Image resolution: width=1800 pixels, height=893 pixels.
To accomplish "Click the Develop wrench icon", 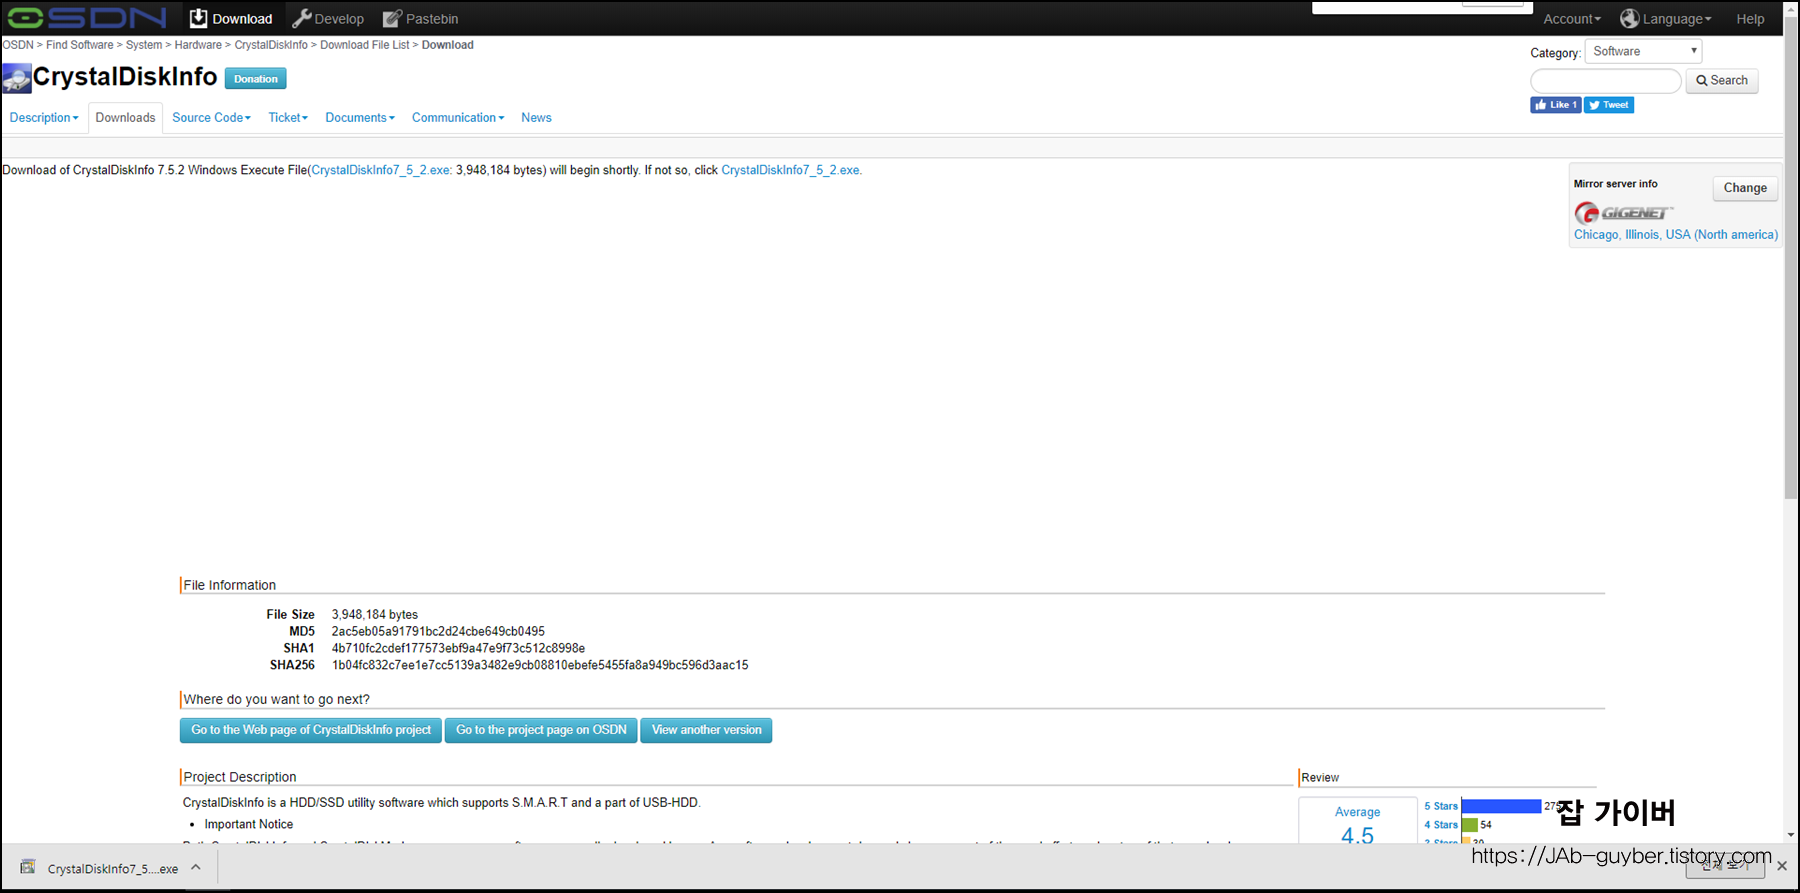I will tap(301, 18).
